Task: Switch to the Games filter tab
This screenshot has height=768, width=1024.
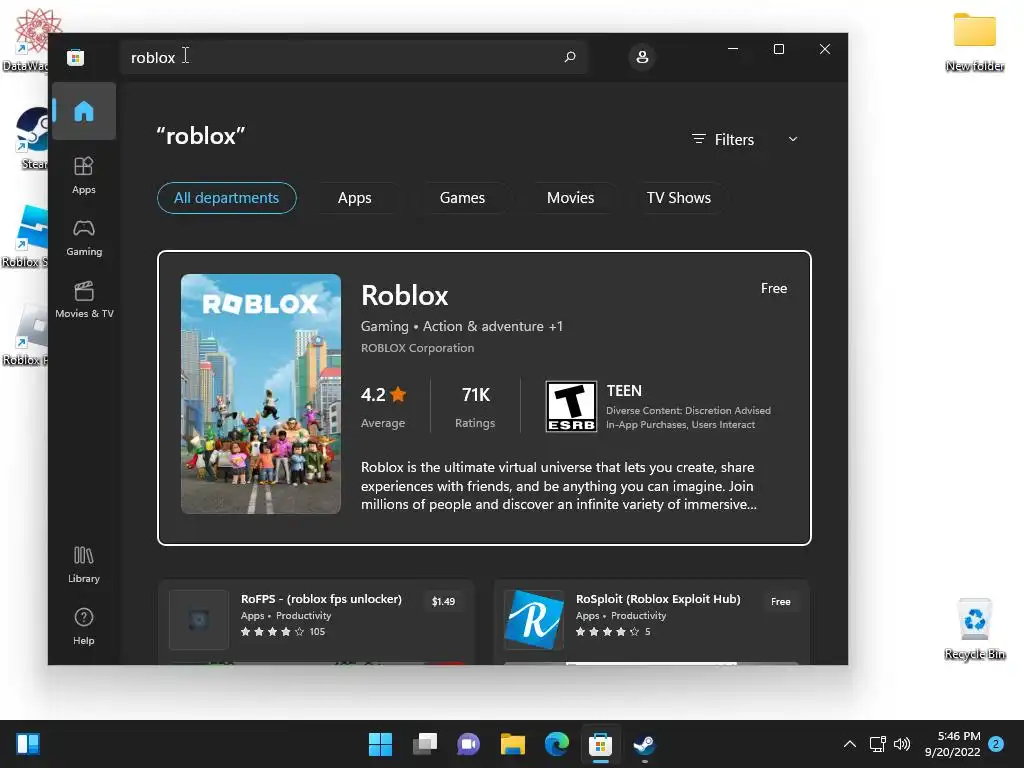Action: coord(462,198)
